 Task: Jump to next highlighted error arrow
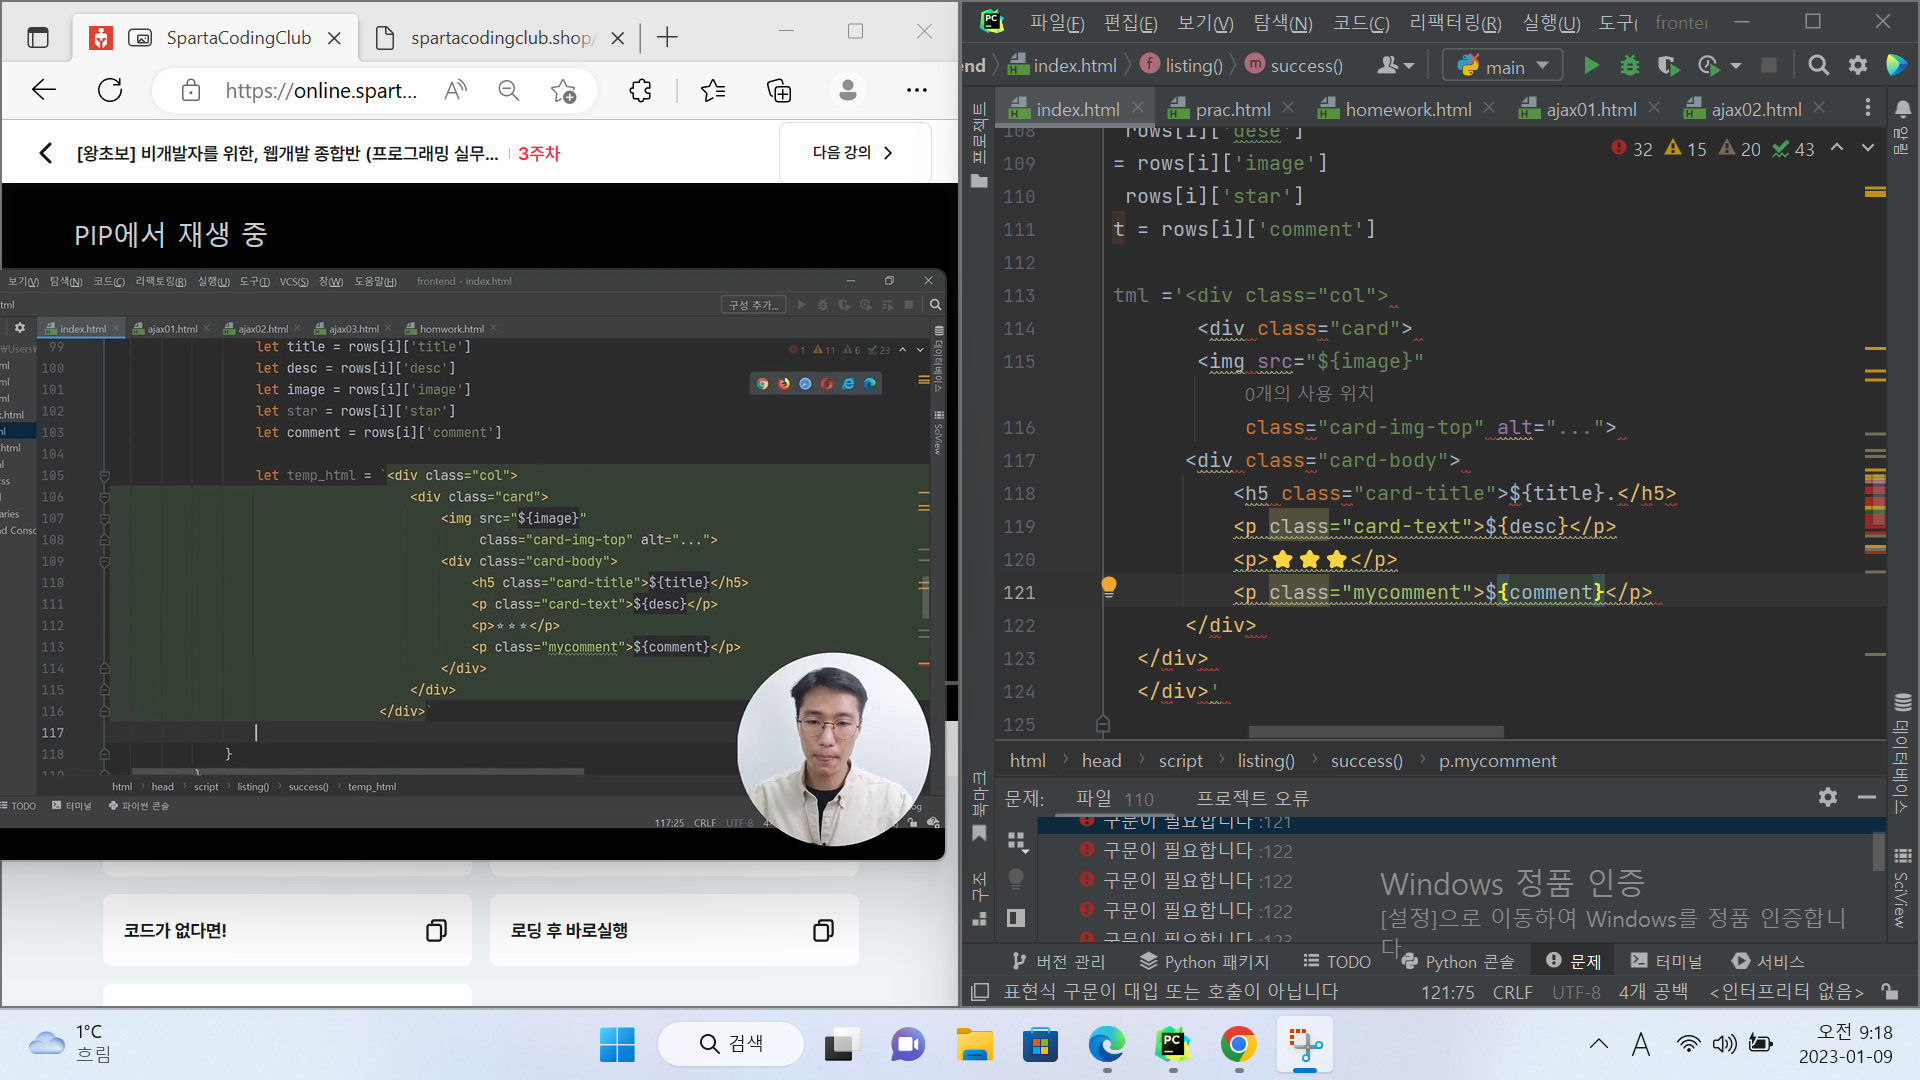(x=1867, y=148)
